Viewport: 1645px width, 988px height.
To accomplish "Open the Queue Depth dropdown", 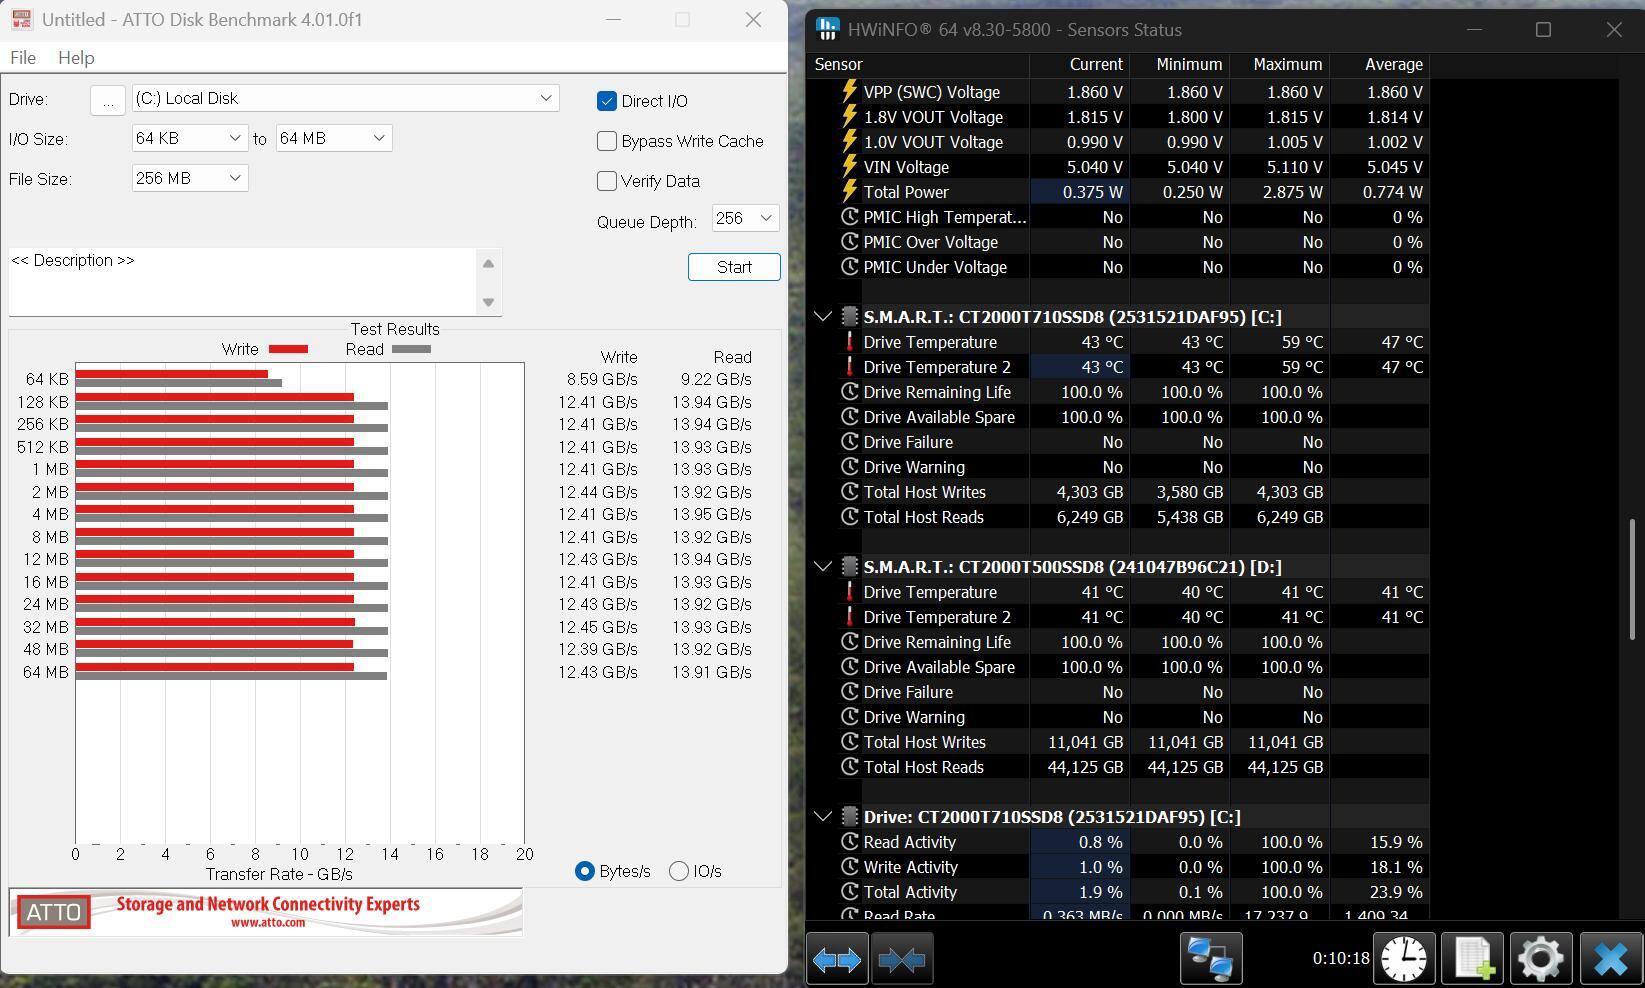I will (745, 218).
